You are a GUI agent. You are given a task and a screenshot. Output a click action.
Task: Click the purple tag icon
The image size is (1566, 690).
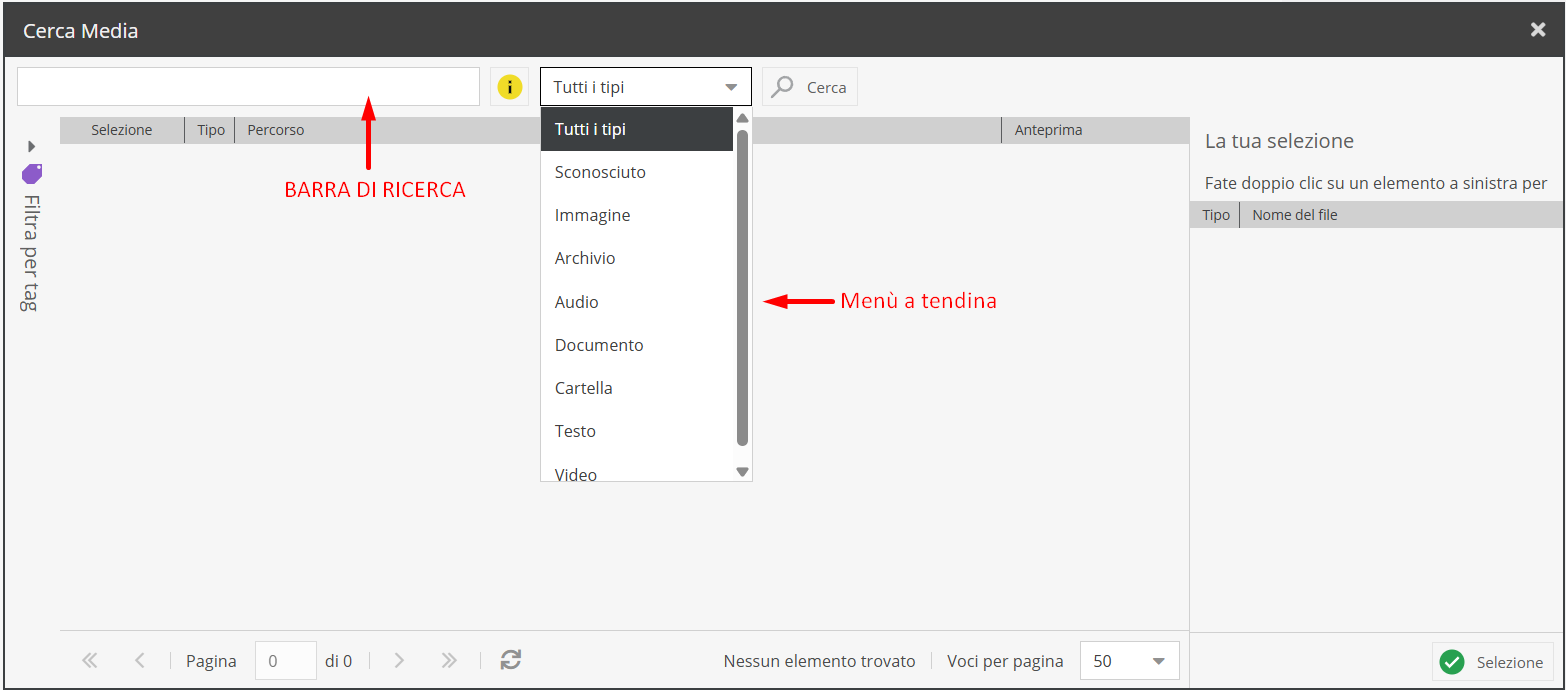[32, 174]
